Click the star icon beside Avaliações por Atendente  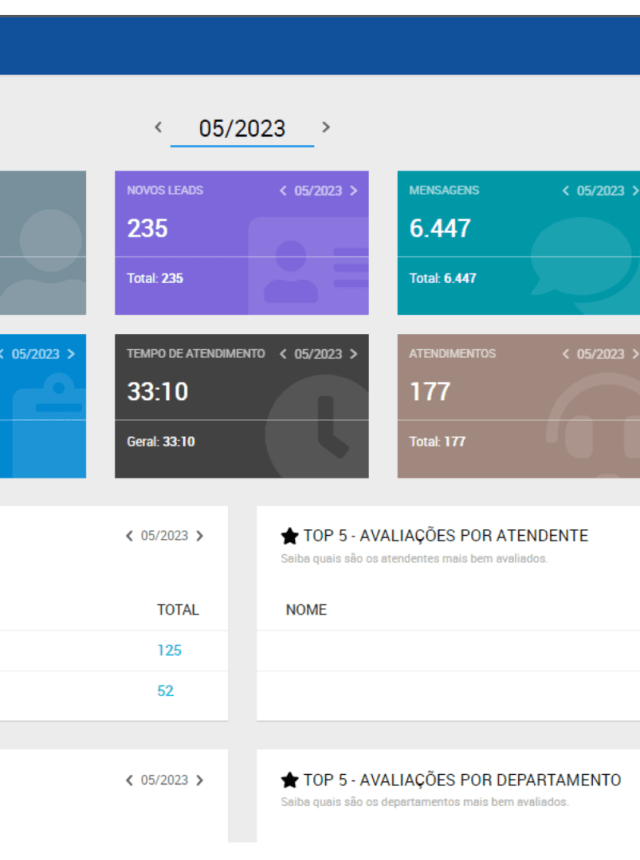(x=290, y=536)
